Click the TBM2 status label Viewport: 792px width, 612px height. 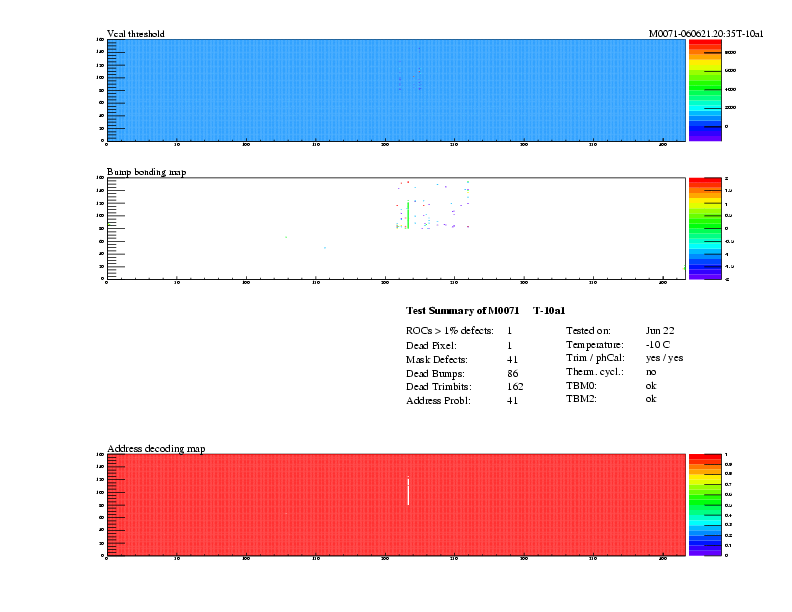click(x=581, y=399)
